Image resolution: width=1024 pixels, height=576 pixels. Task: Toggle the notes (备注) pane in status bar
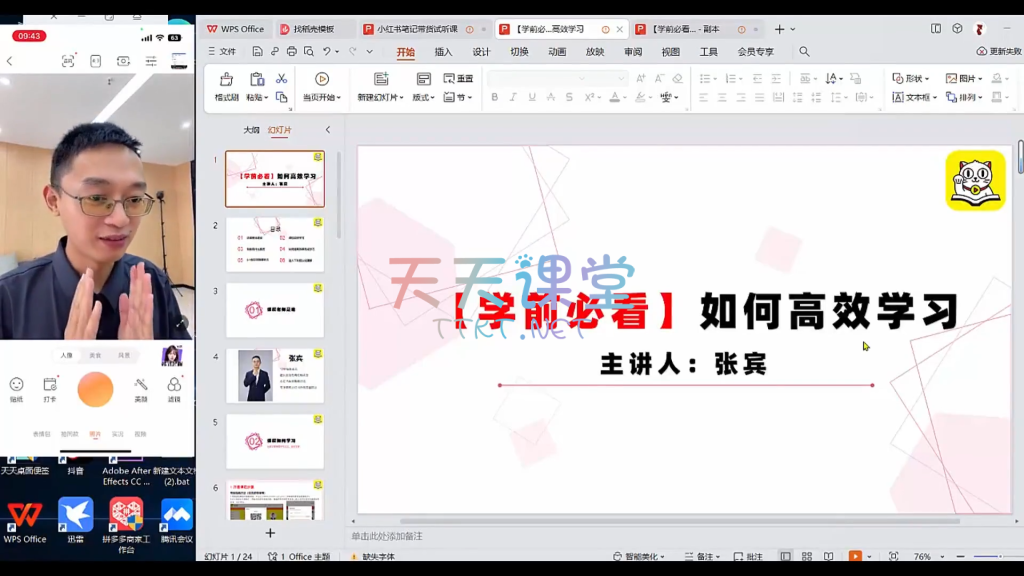pyautogui.click(x=705, y=557)
